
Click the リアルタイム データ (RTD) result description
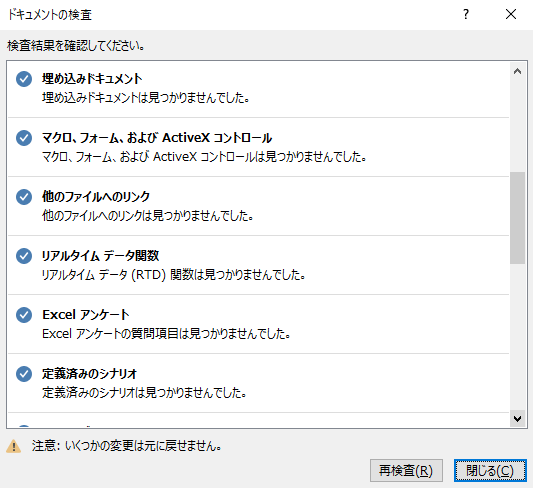(x=173, y=275)
